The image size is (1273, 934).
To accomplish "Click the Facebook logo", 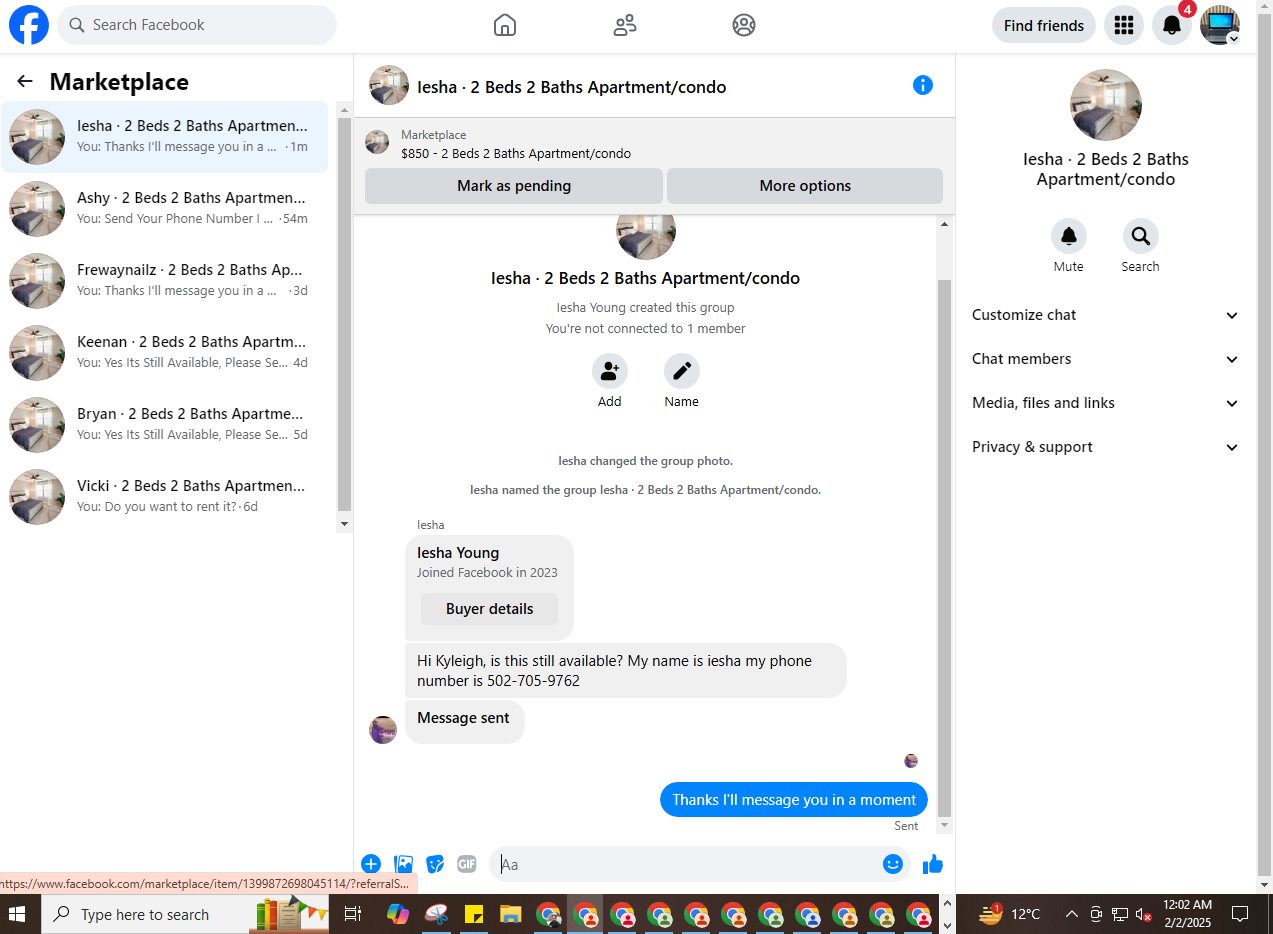I will point(29,25).
